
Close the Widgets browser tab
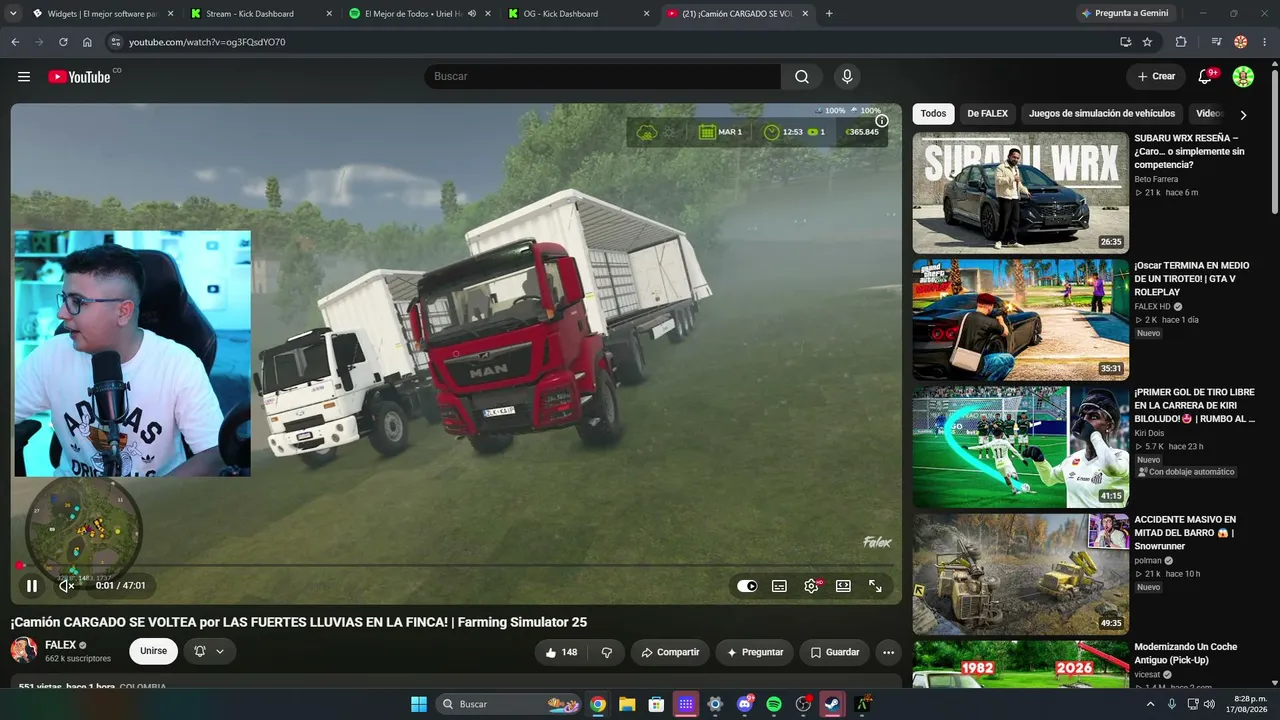(x=170, y=14)
